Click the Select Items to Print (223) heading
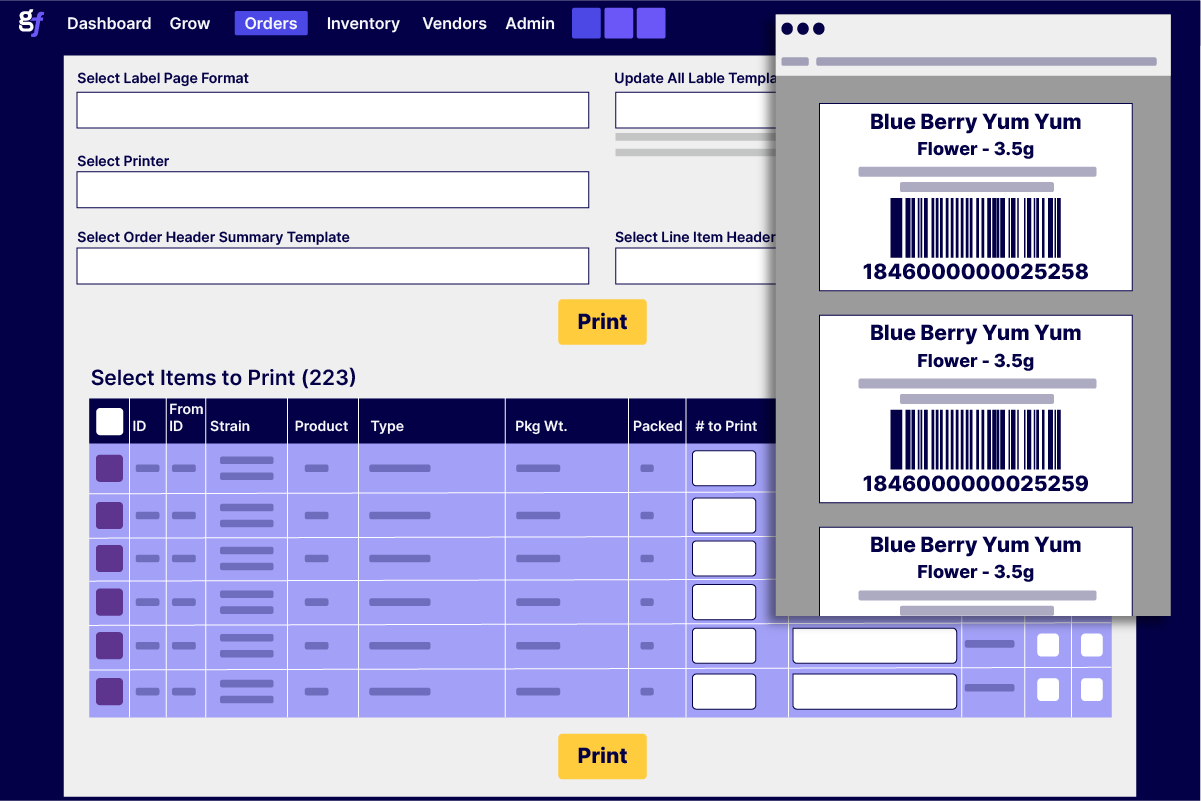Screen dimensions: 1201x801 (x=223, y=378)
